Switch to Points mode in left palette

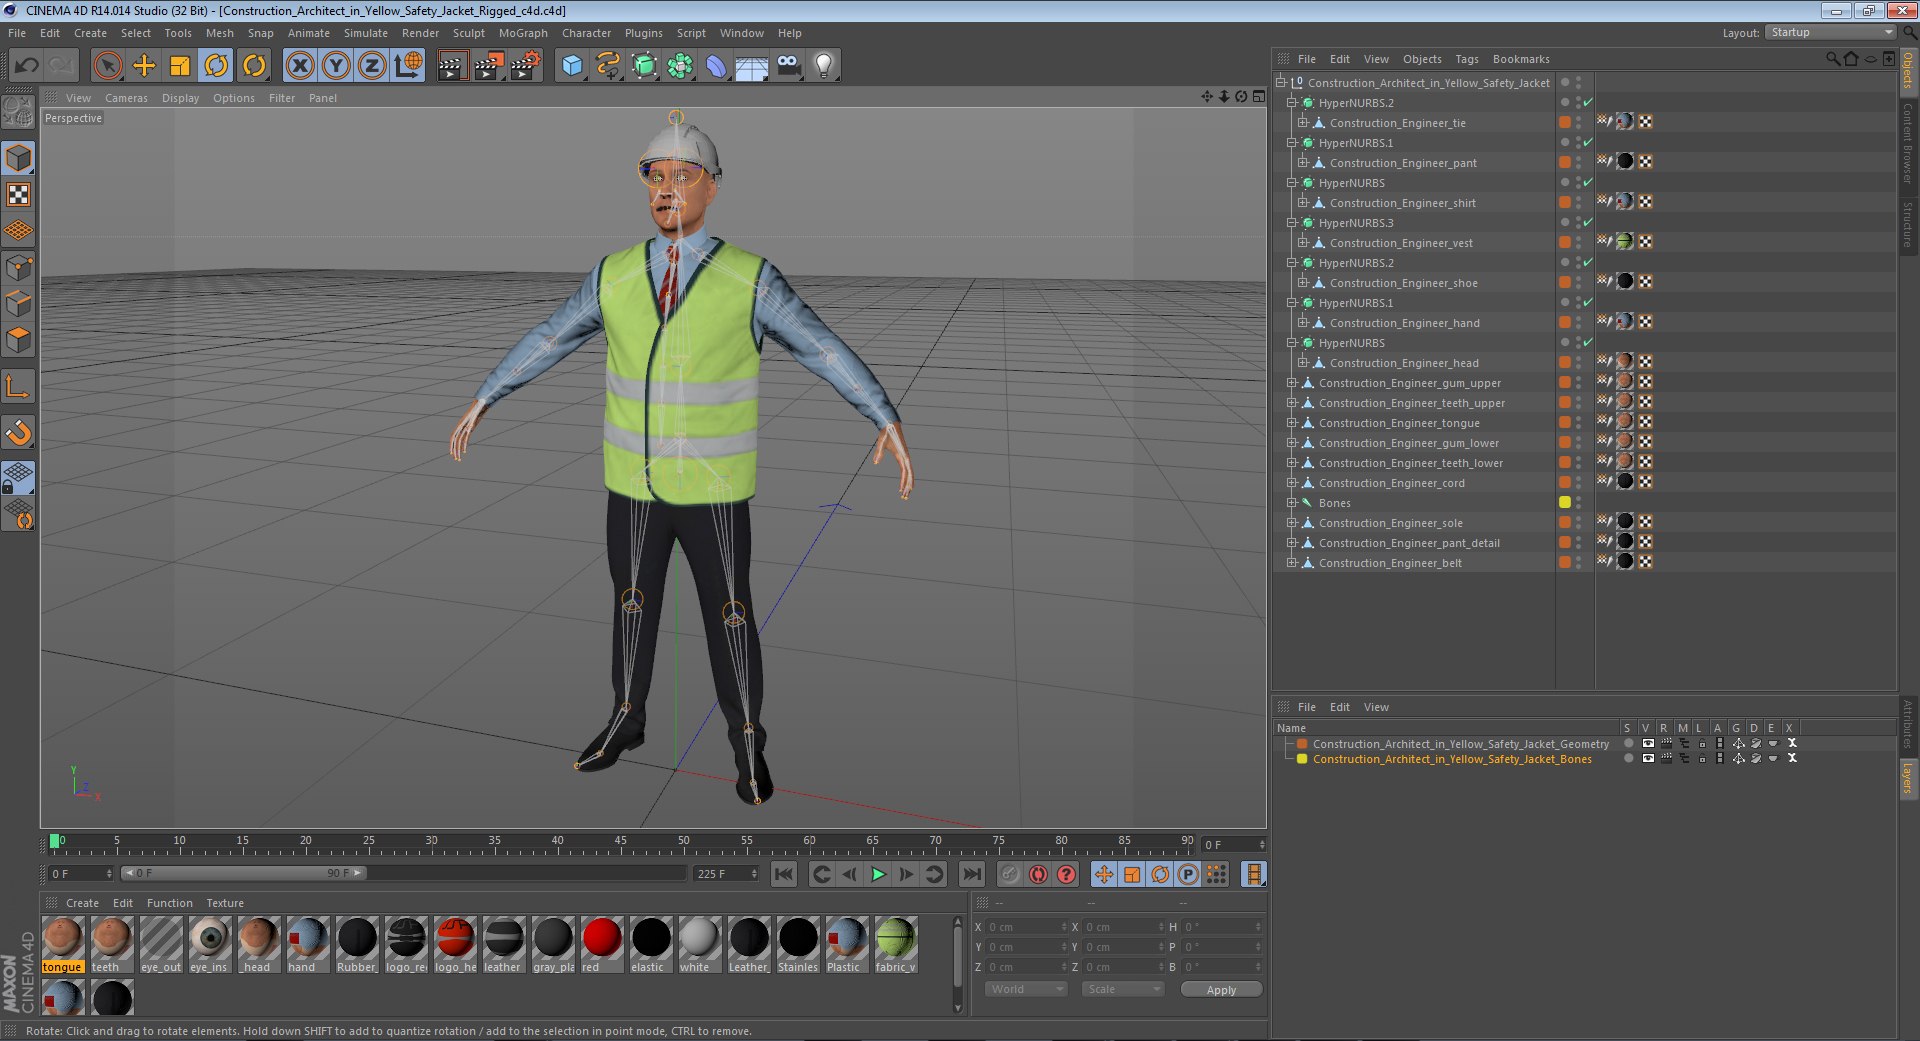click(18, 267)
